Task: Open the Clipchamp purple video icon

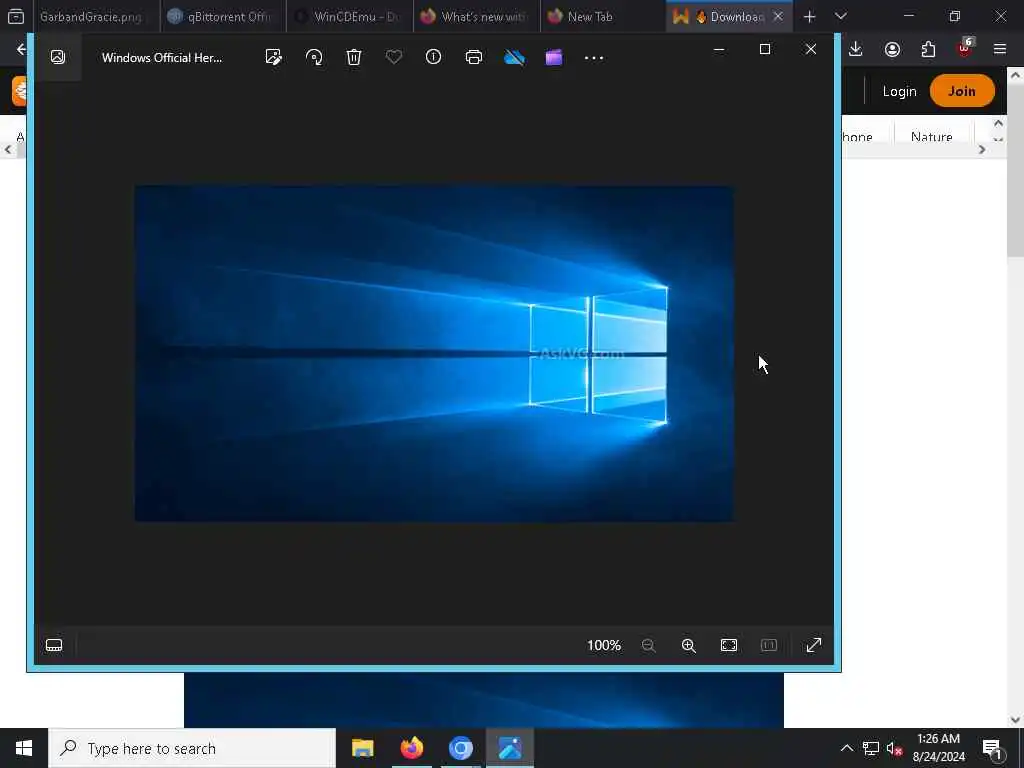Action: pos(554,57)
